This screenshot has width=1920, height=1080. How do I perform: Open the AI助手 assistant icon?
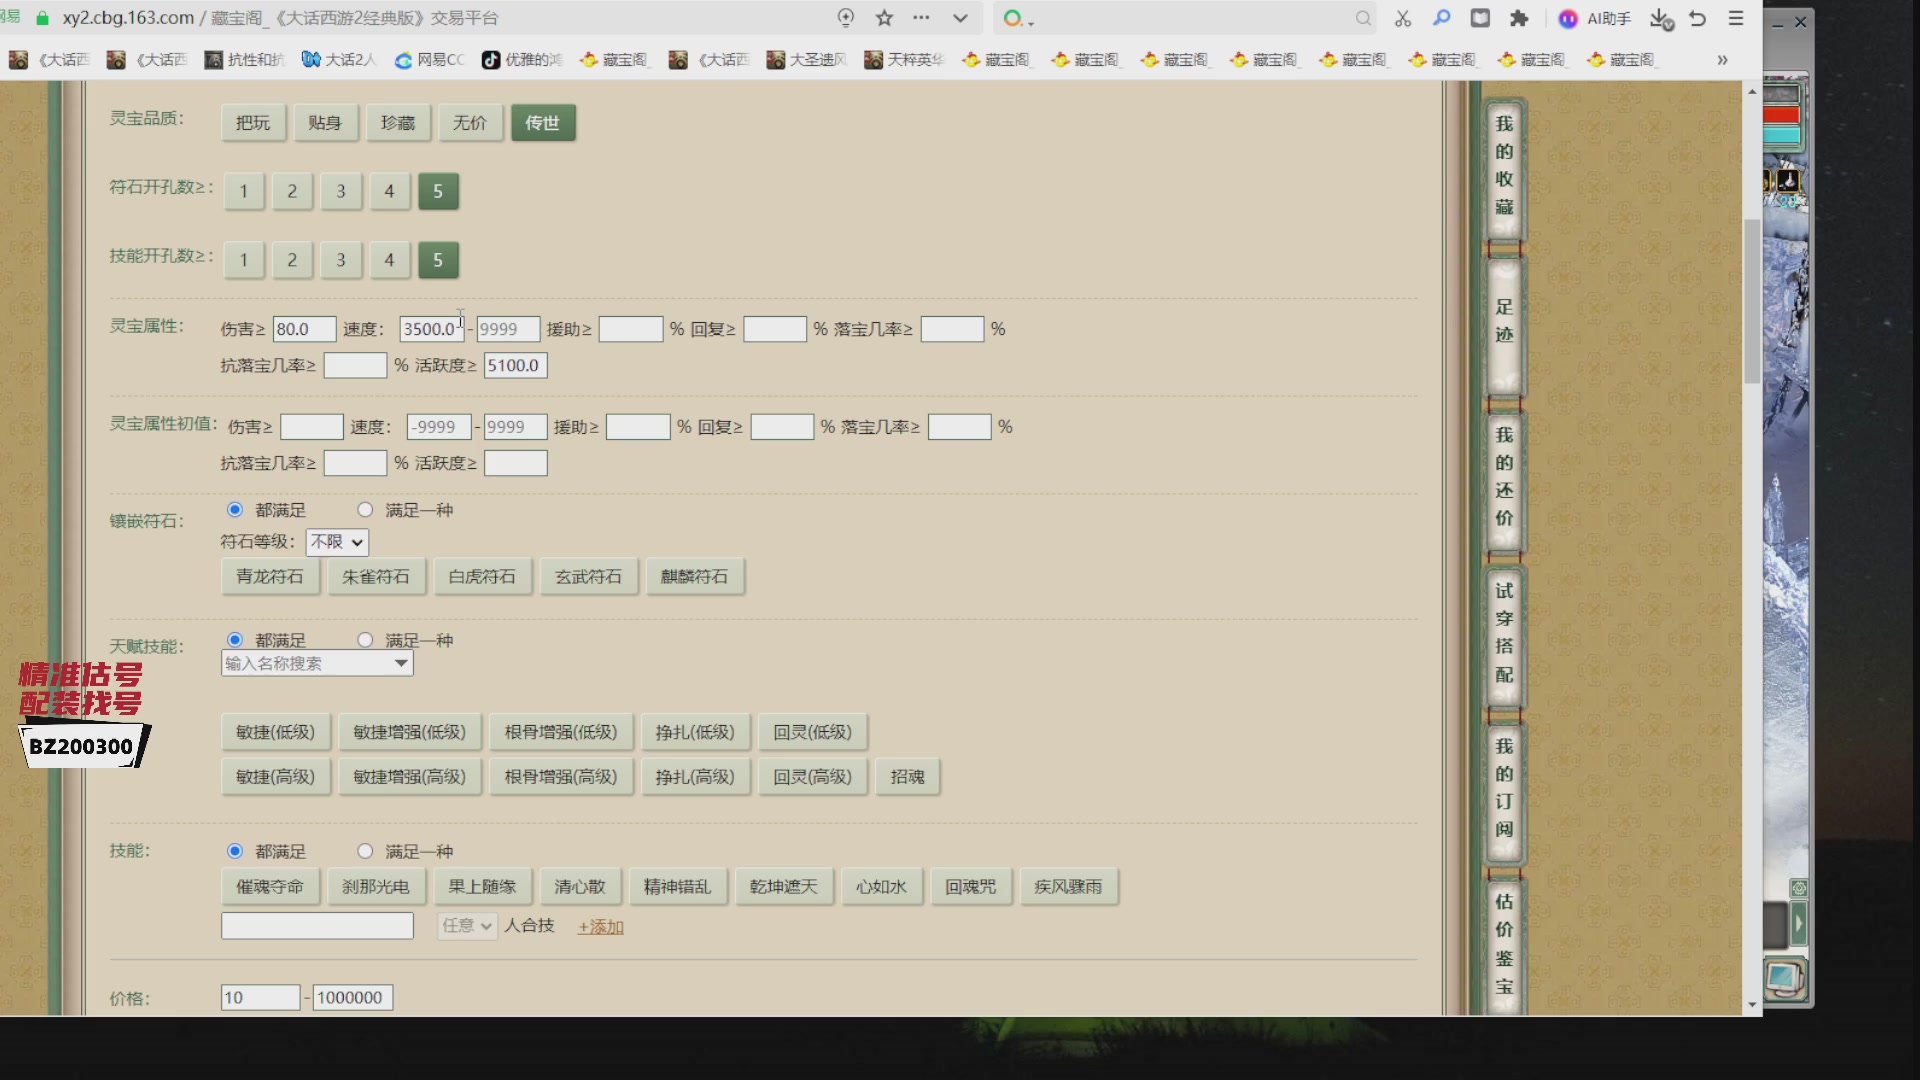click(x=1568, y=18)
